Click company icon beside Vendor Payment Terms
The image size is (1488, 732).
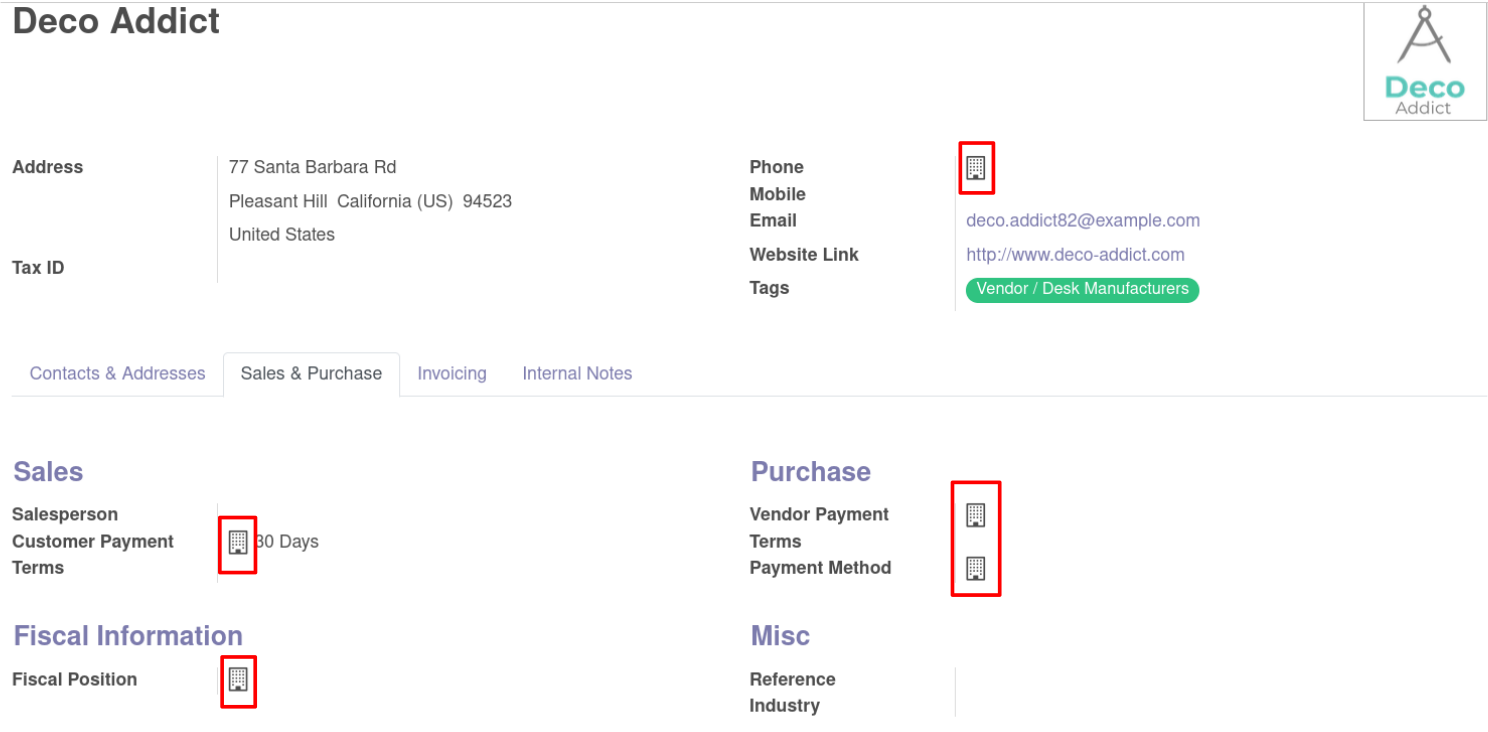(x=976, y=515)
